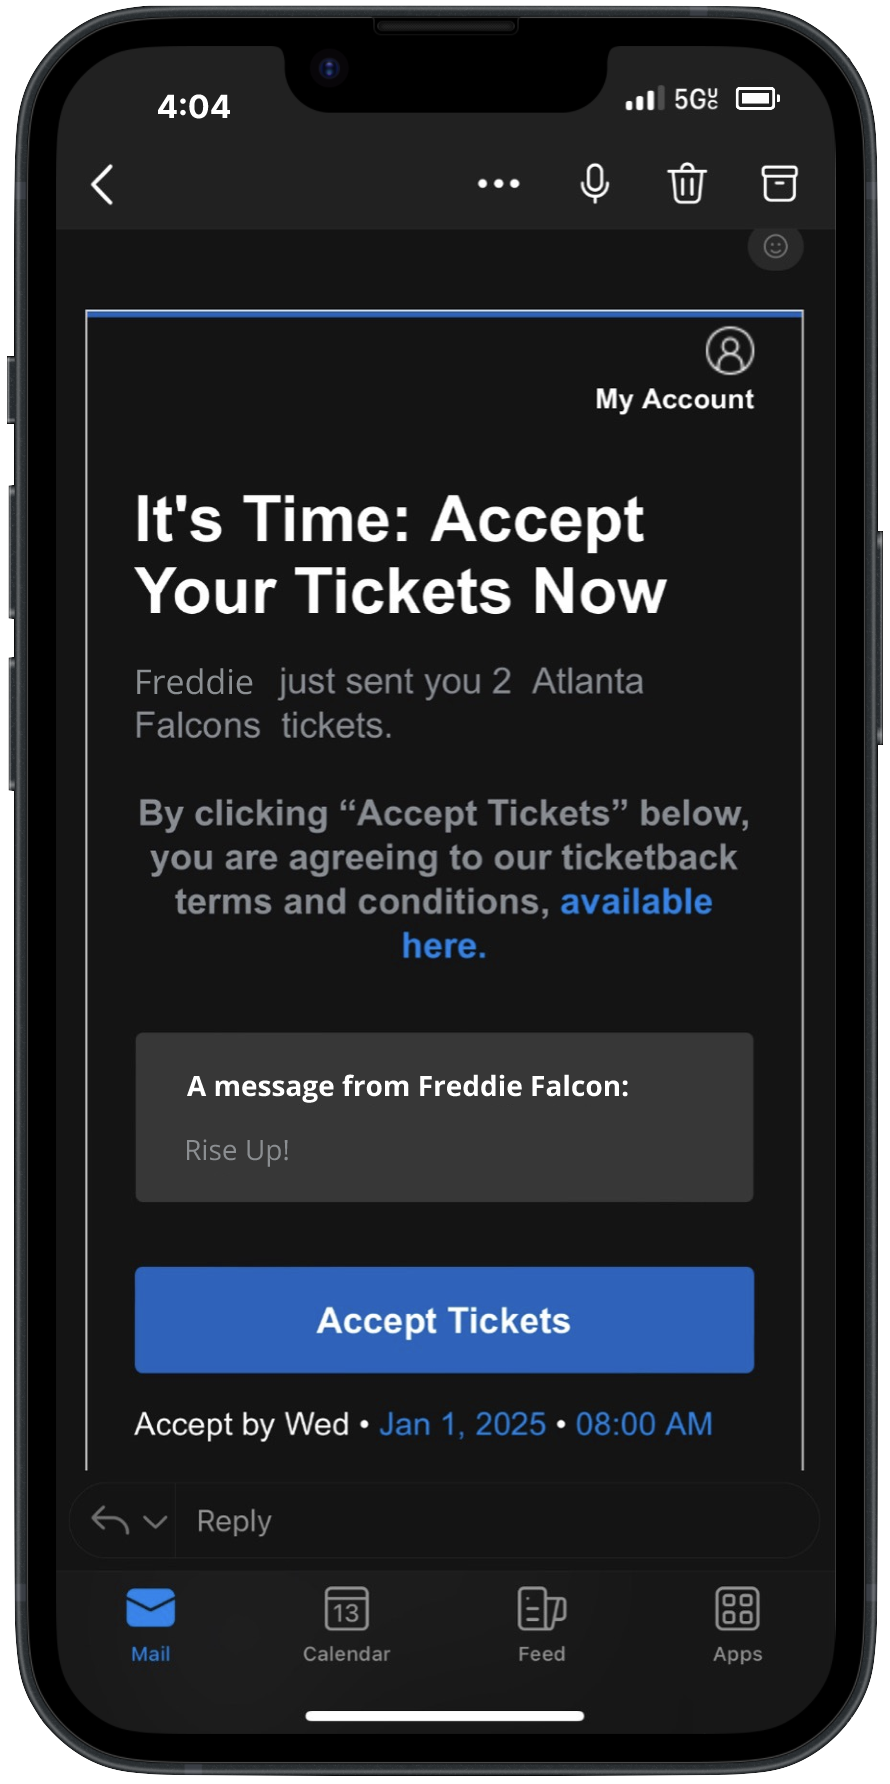Add a reaction with the smiley icon
The width and height of the screenshot is (890, 1784).
[776, 247]
